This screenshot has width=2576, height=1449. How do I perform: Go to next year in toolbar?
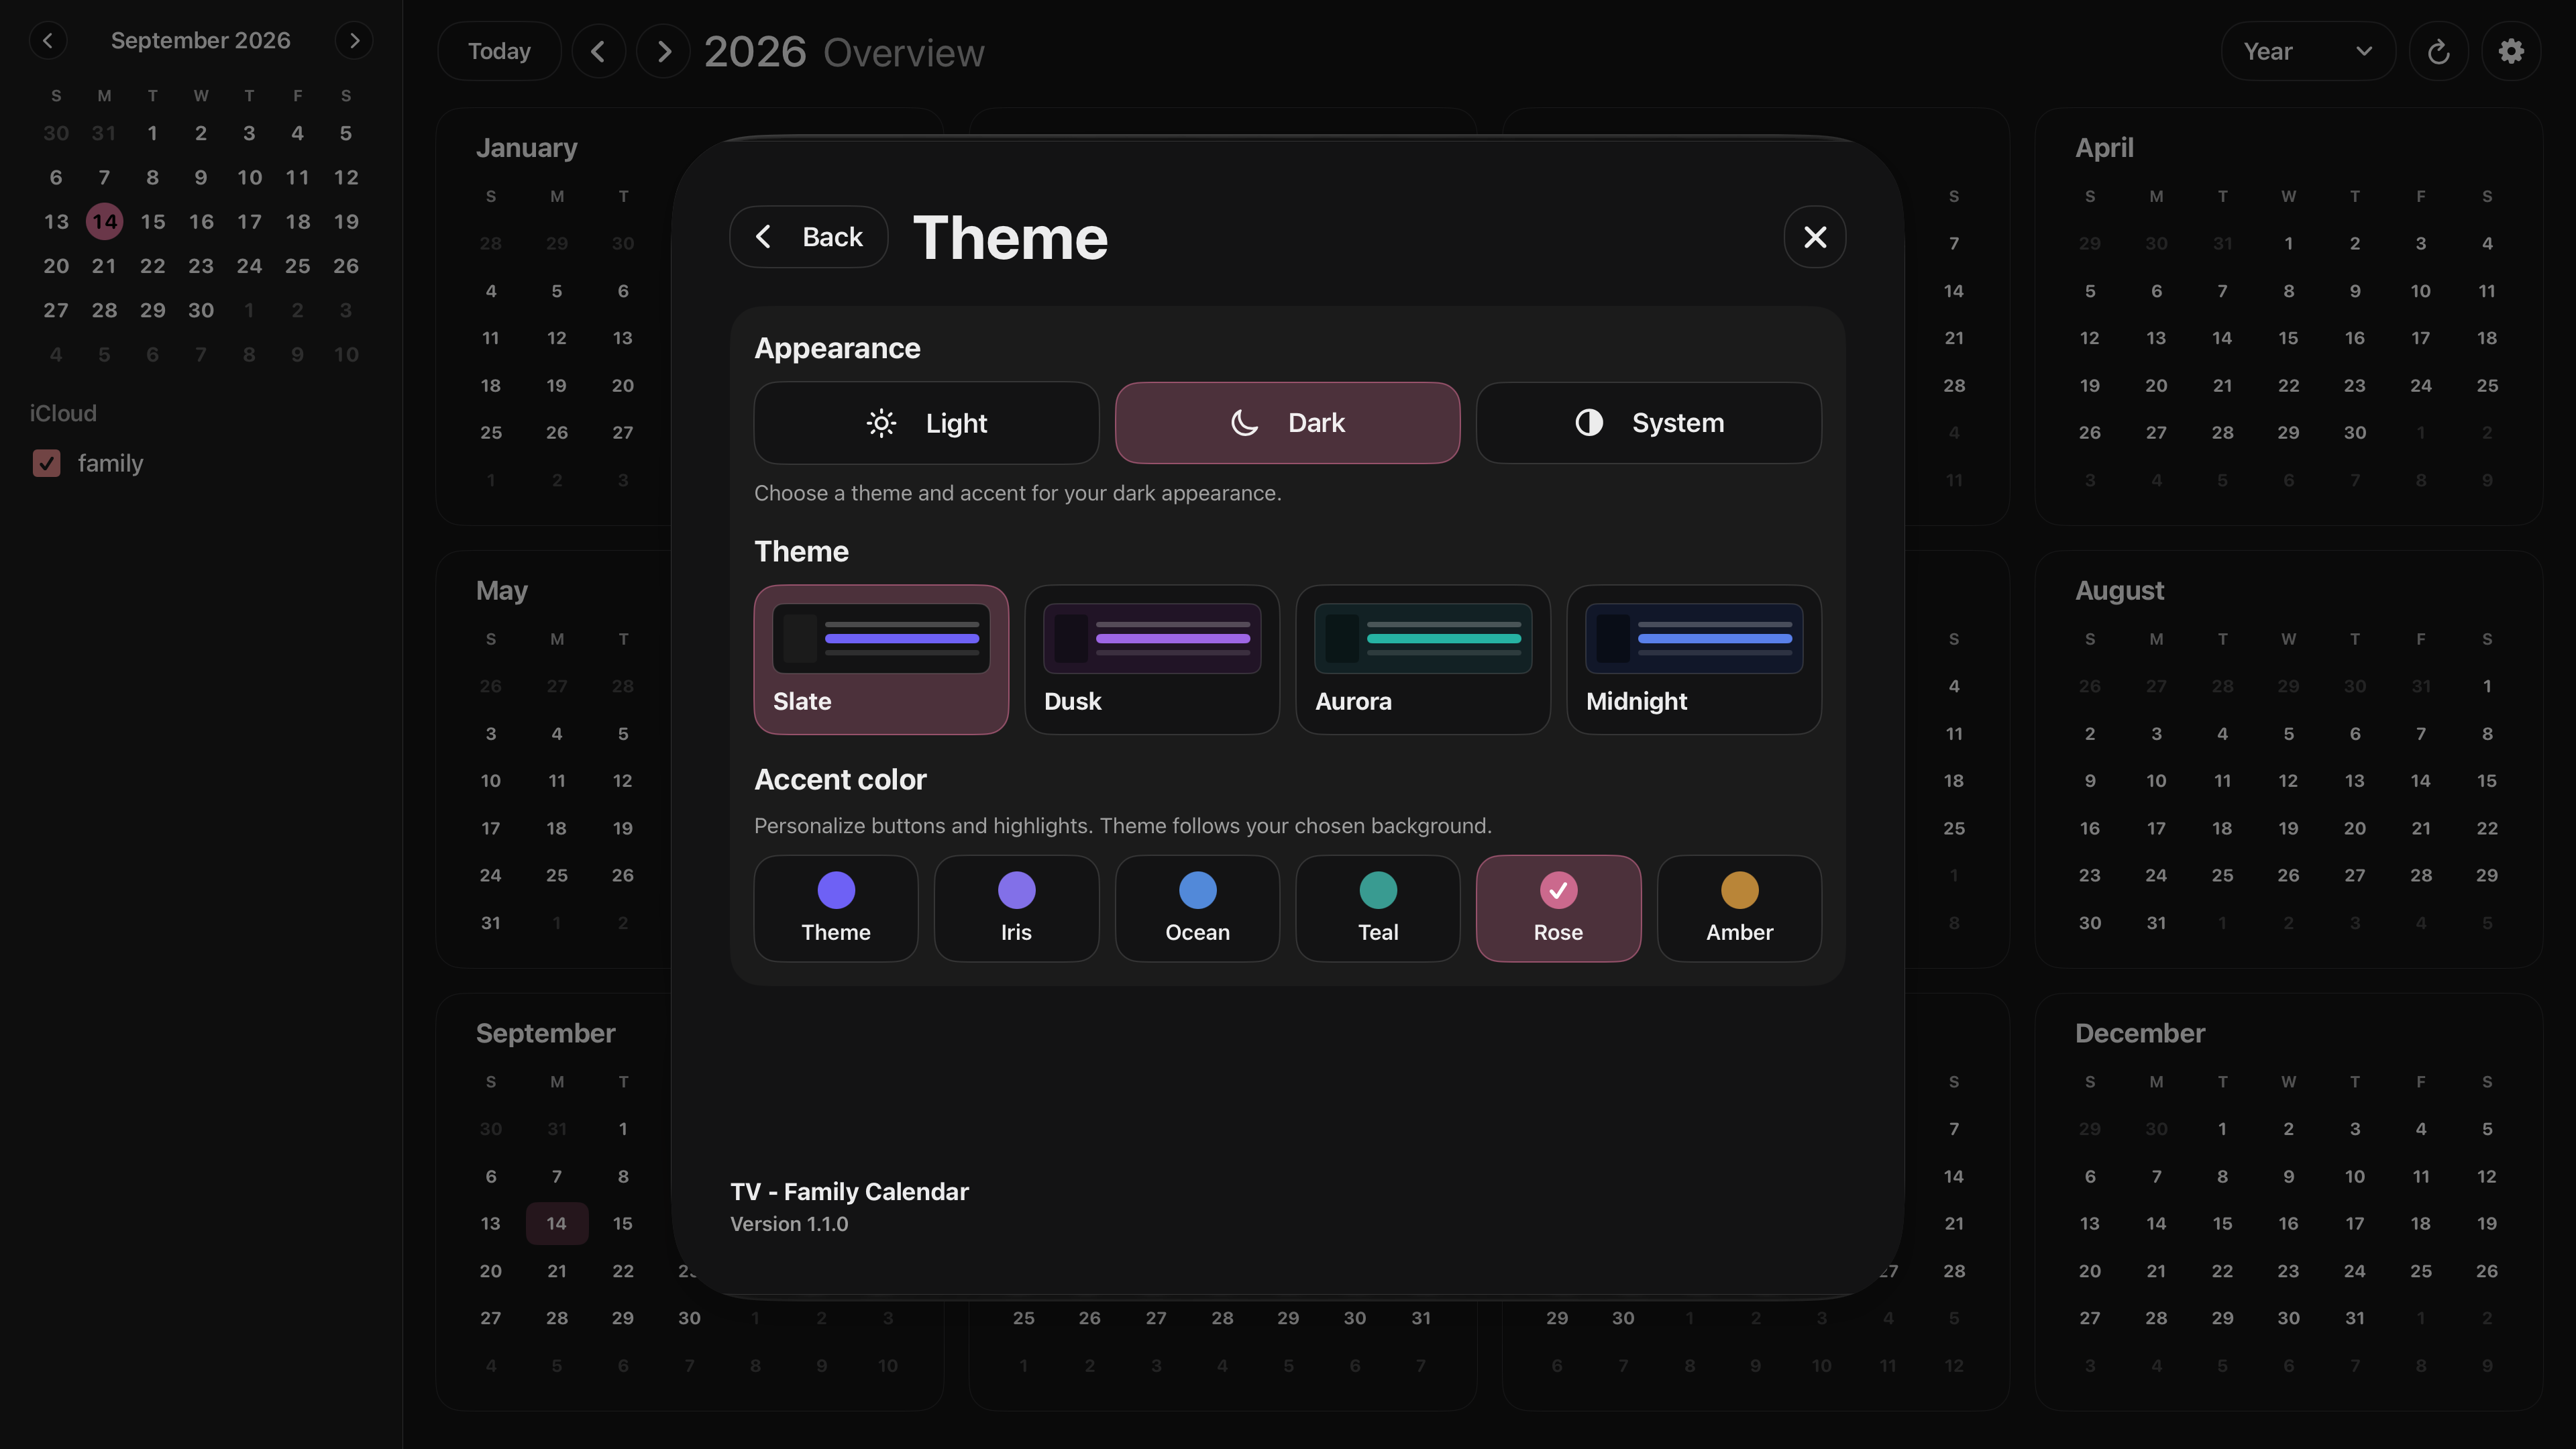click(x=663, y=51)
